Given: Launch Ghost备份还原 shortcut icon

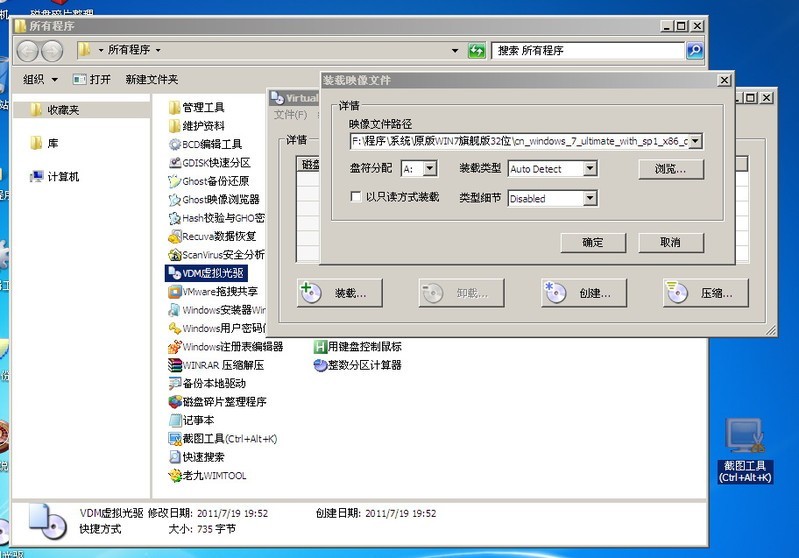Looking at the screenshot, I should pos(175,181).
